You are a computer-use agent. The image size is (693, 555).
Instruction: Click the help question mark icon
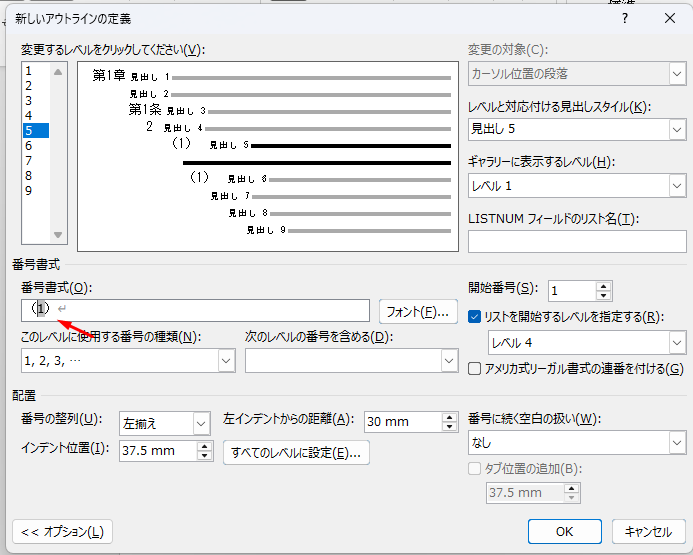625,18
